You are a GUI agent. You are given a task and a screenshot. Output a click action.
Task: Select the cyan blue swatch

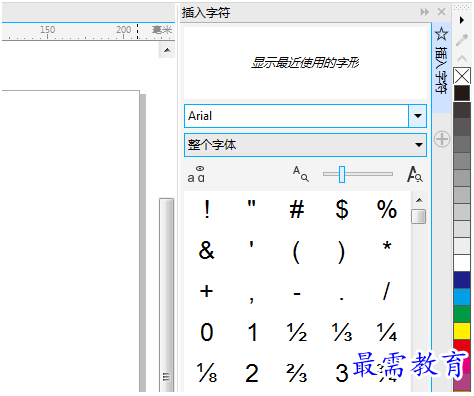point(462,297)
